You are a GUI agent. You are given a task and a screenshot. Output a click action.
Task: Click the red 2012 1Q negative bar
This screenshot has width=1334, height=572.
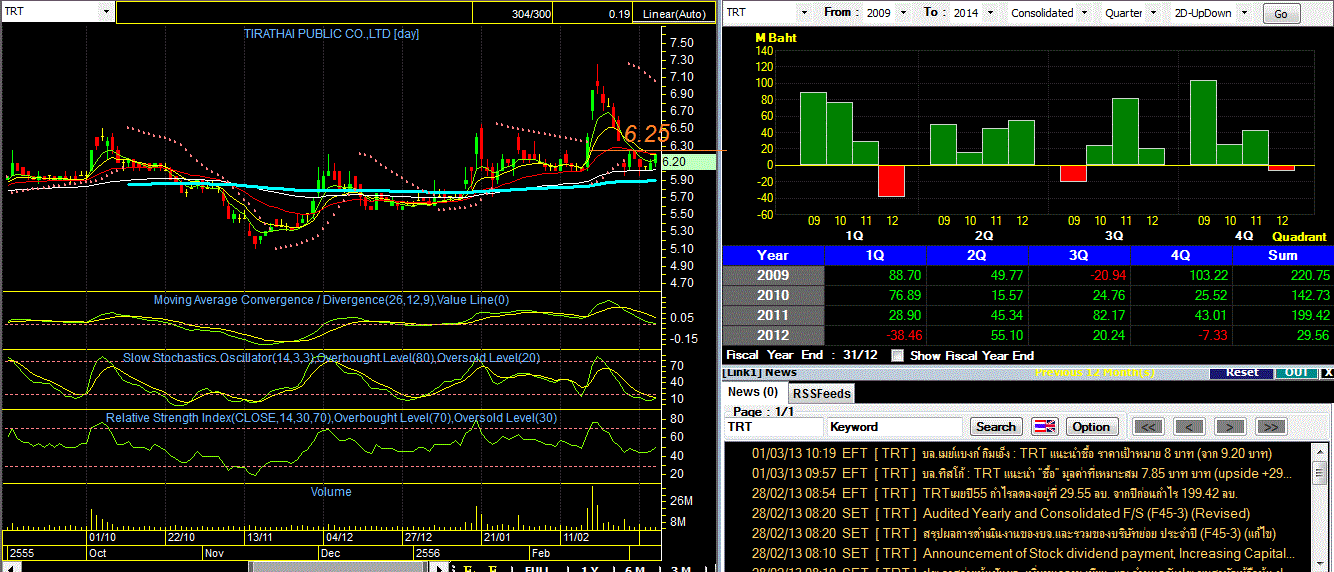[x=891, y=180]
